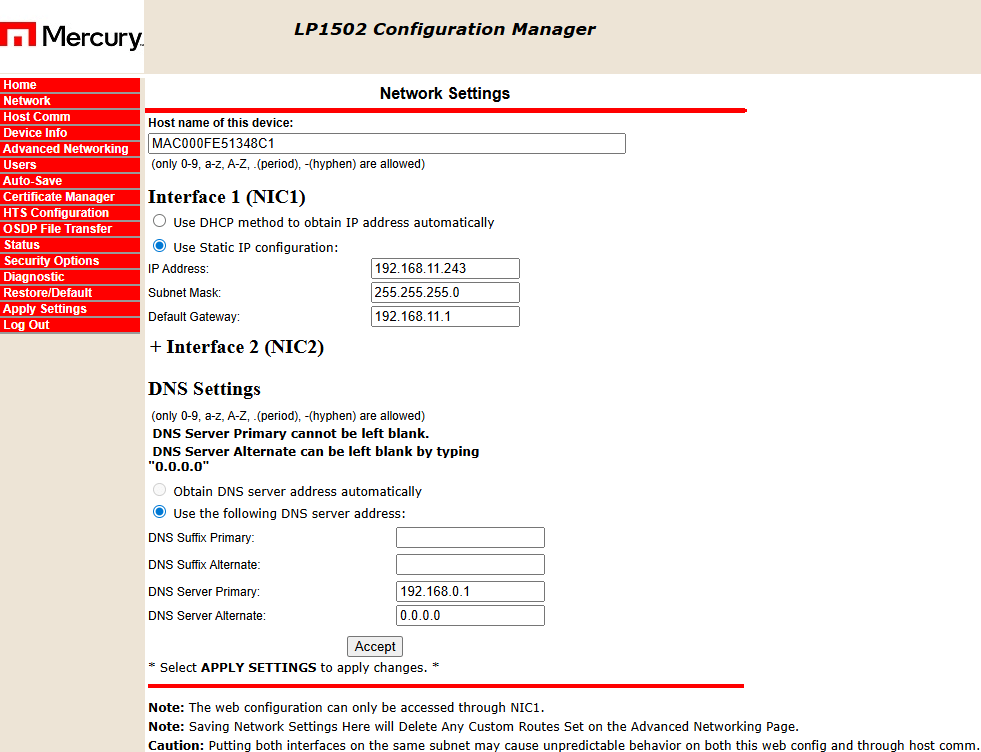981x752 pixels.
Task: Go to the Network page
Action: click(69, 101)
